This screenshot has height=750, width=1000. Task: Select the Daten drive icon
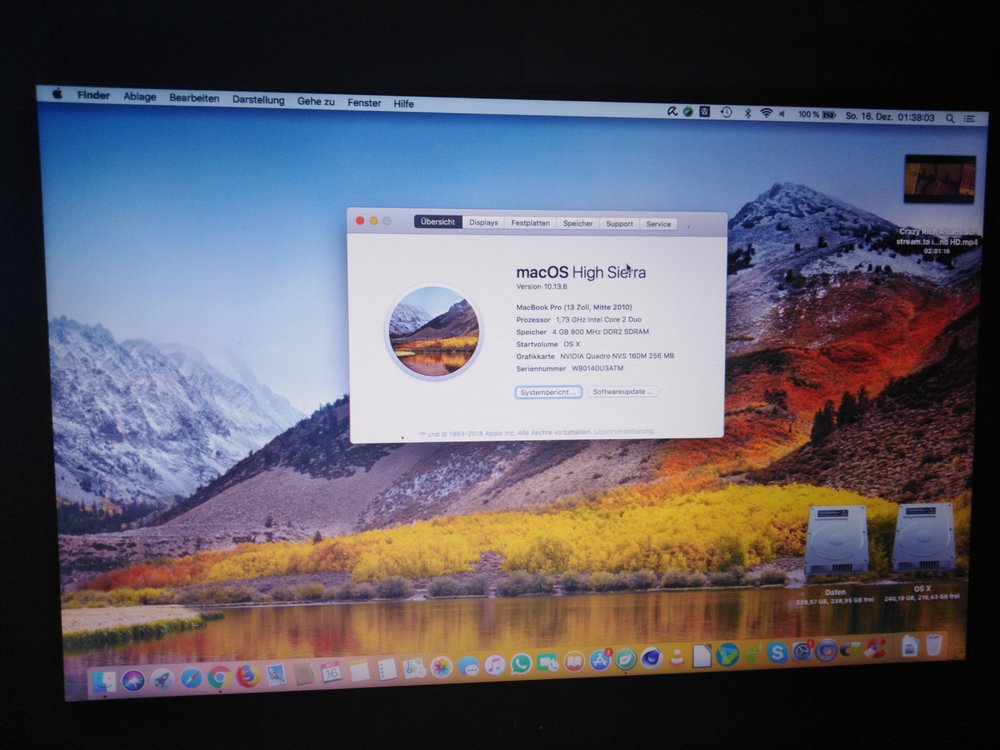(x=837, y=541)
